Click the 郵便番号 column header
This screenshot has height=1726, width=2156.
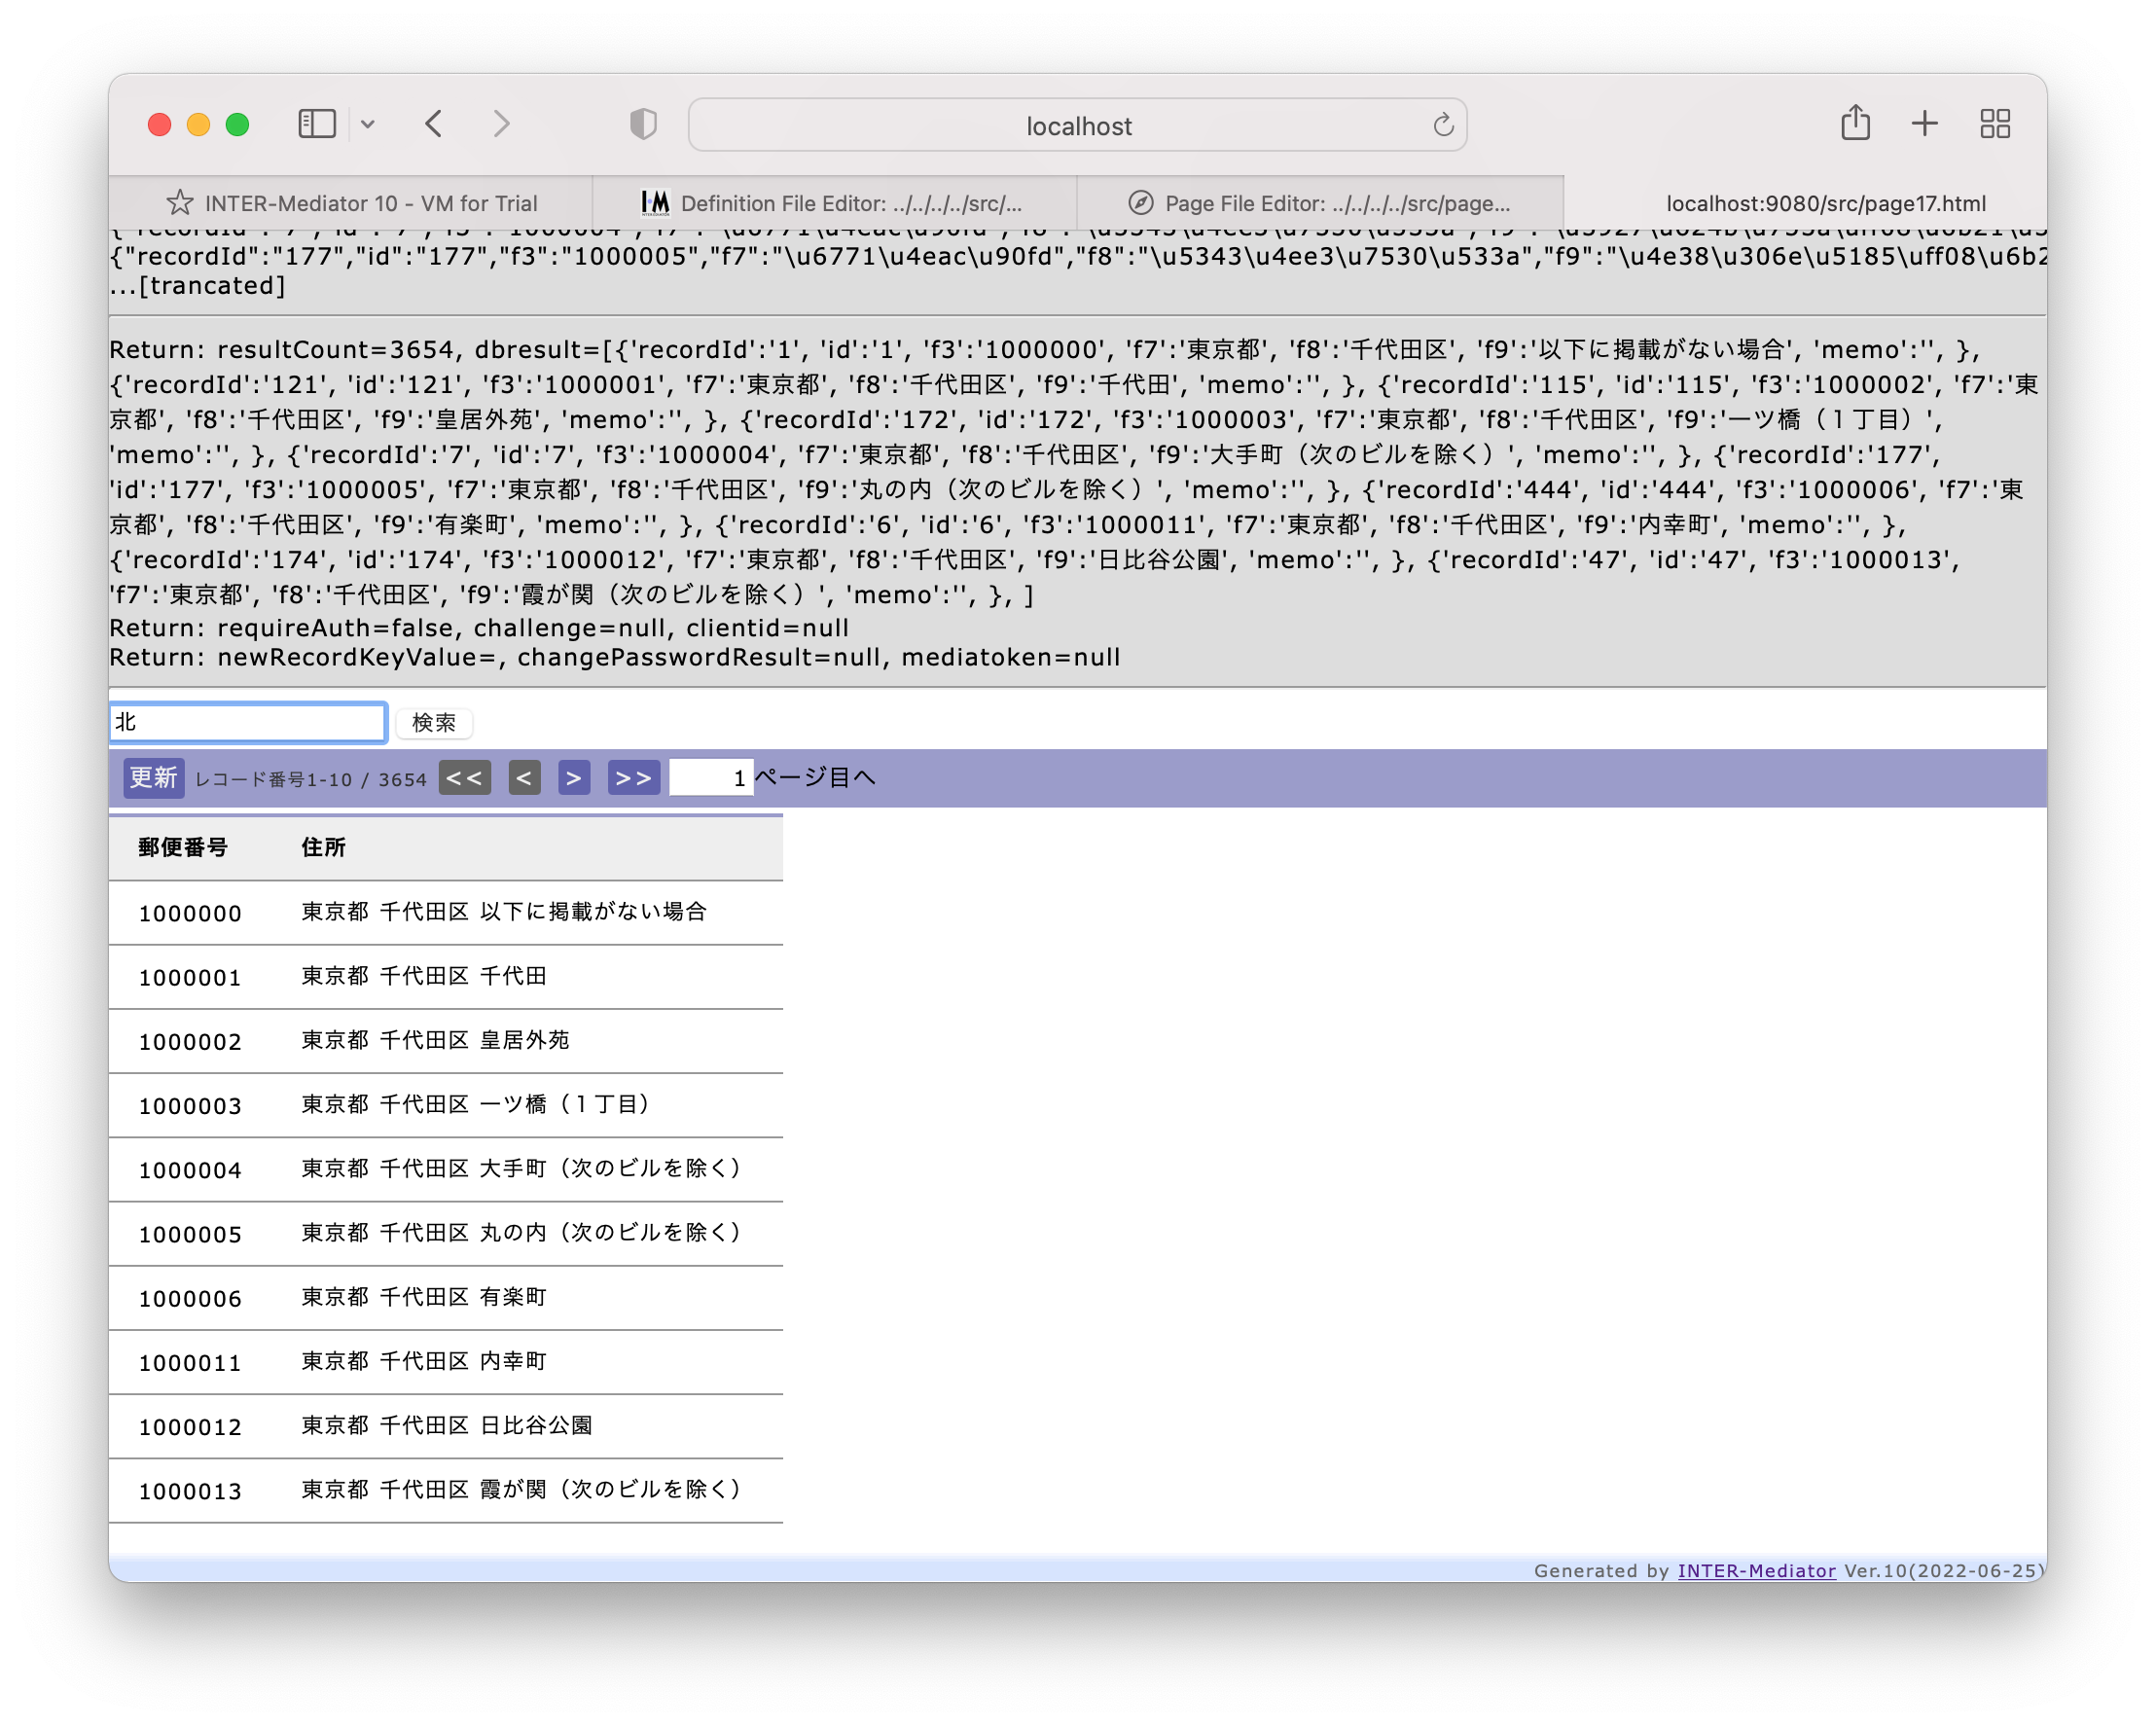tap(183, 848)
